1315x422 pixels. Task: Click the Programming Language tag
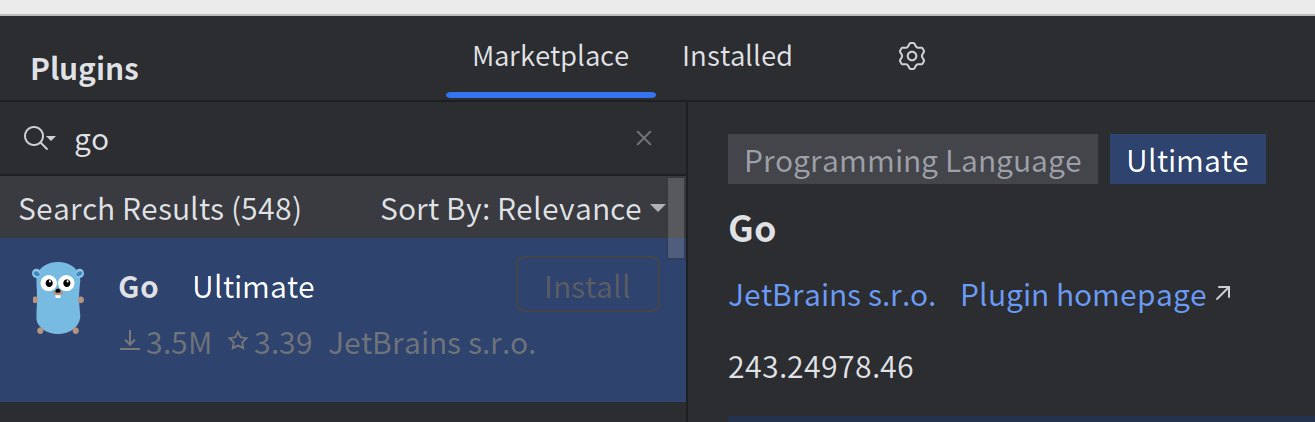point(912,161)
